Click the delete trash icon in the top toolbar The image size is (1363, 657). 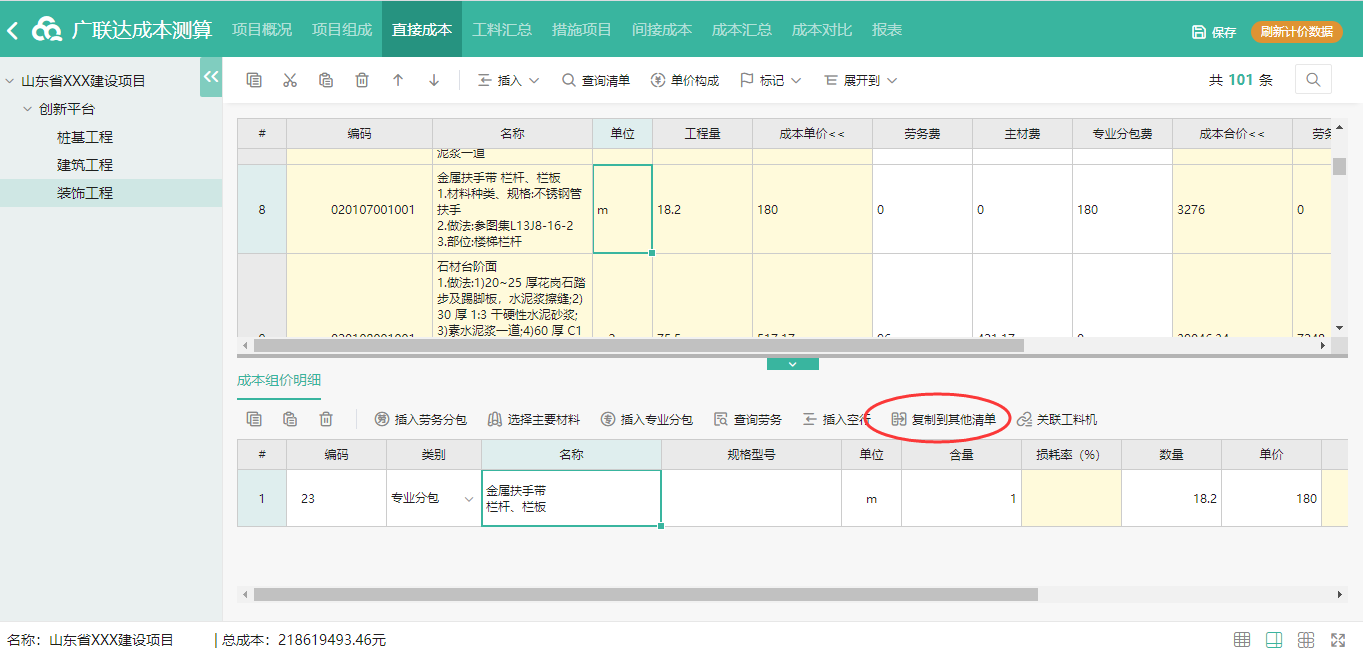pyautogui.click(x=362, y=80)
